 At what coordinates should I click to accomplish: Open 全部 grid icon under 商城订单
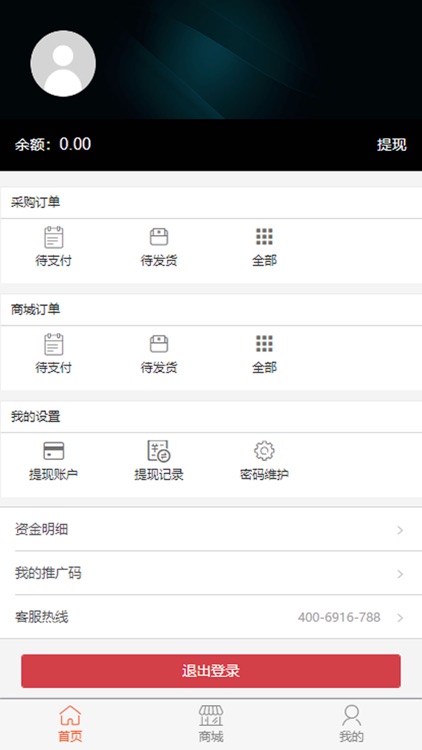tap(264, 343)
